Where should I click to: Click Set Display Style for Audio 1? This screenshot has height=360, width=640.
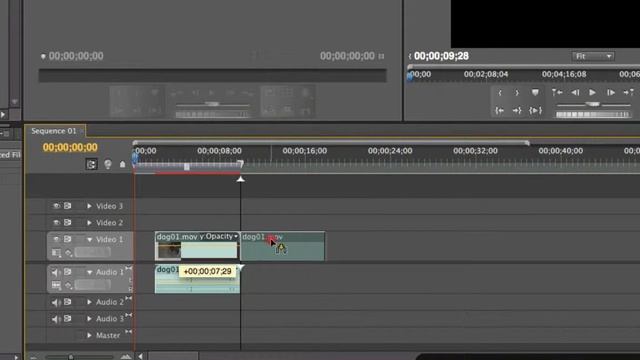(x=56, y=285)
